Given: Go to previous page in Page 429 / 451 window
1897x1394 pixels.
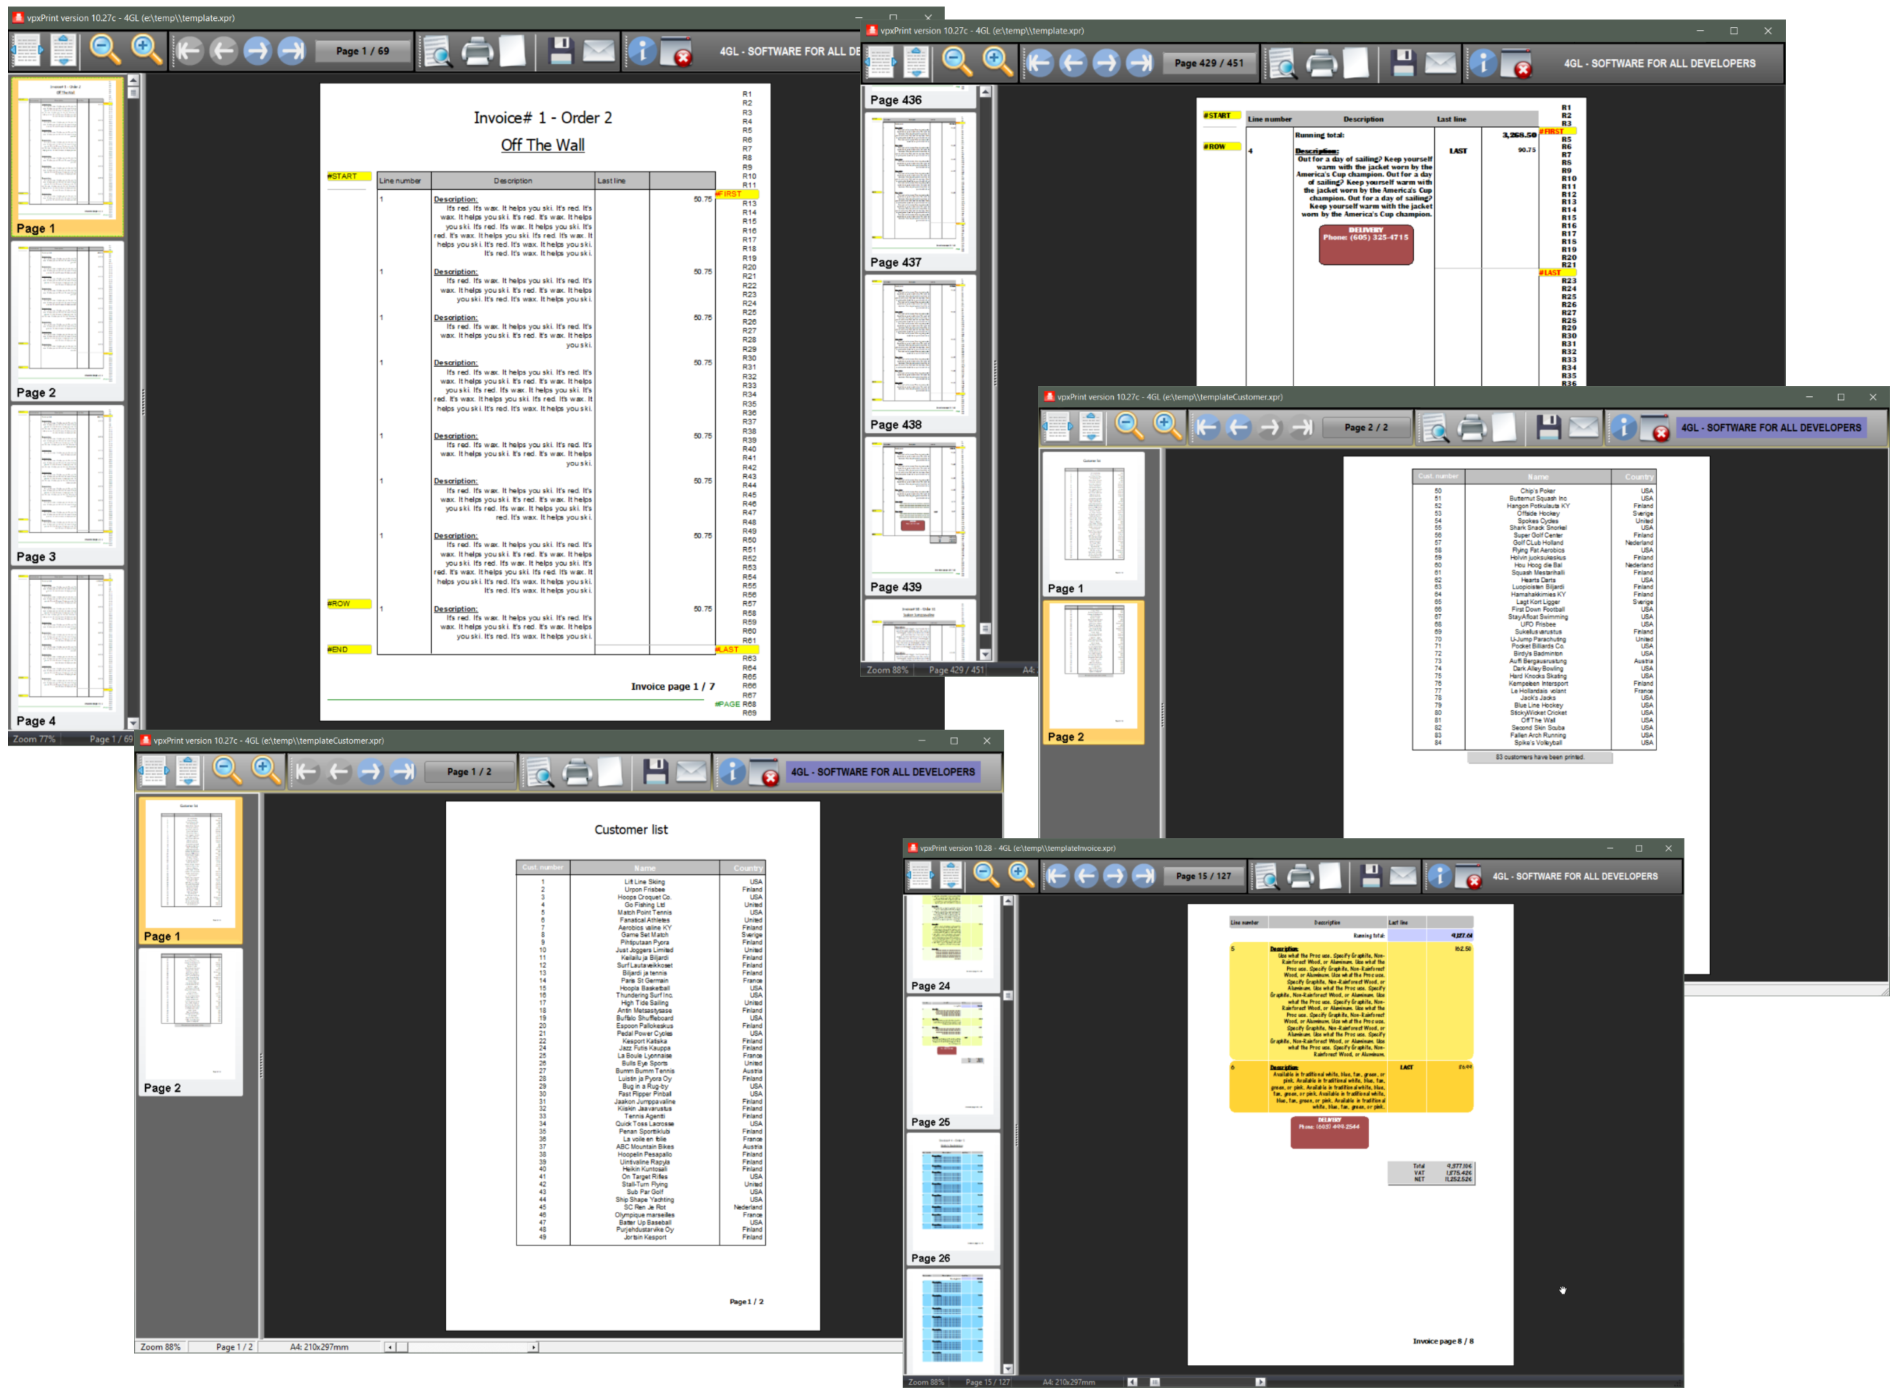Looking at the screenshot, I should tap(1073, 63).
